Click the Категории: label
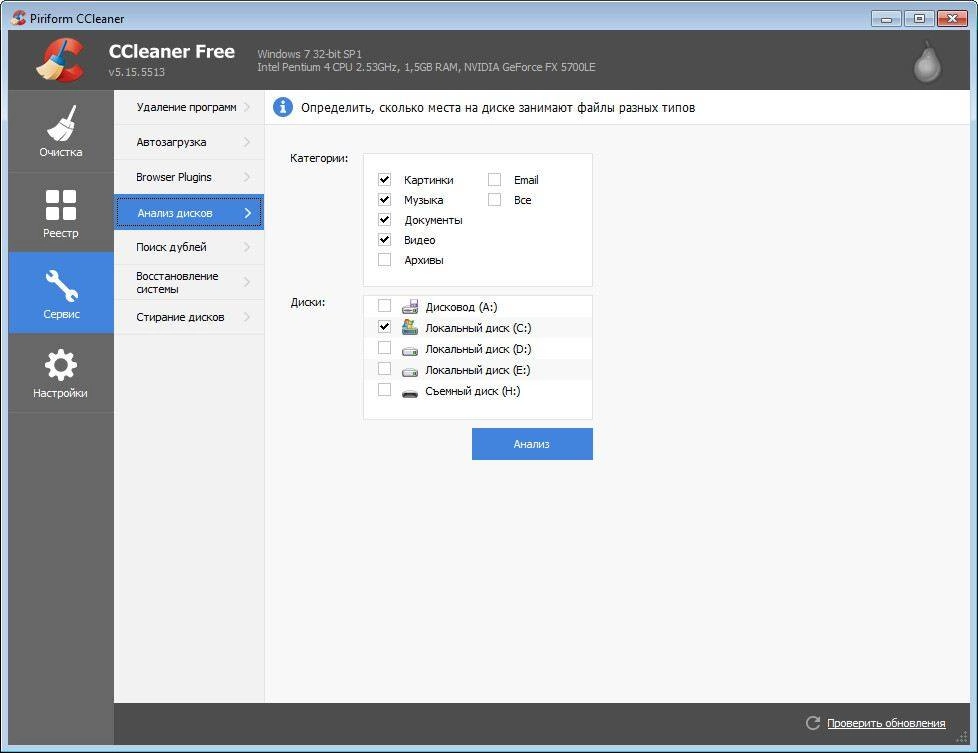 point(319,158)
